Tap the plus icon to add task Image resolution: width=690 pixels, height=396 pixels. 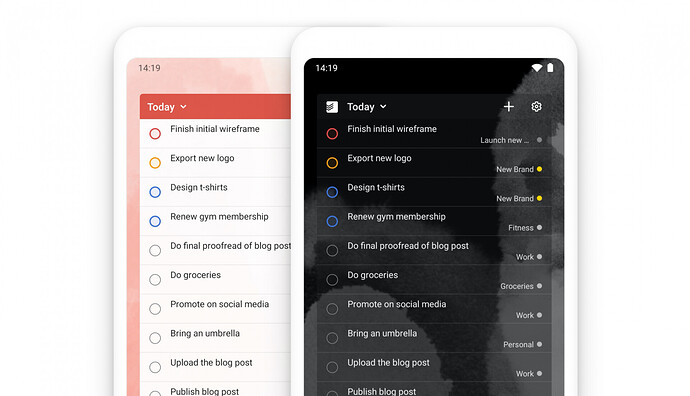tap(509, 106)
